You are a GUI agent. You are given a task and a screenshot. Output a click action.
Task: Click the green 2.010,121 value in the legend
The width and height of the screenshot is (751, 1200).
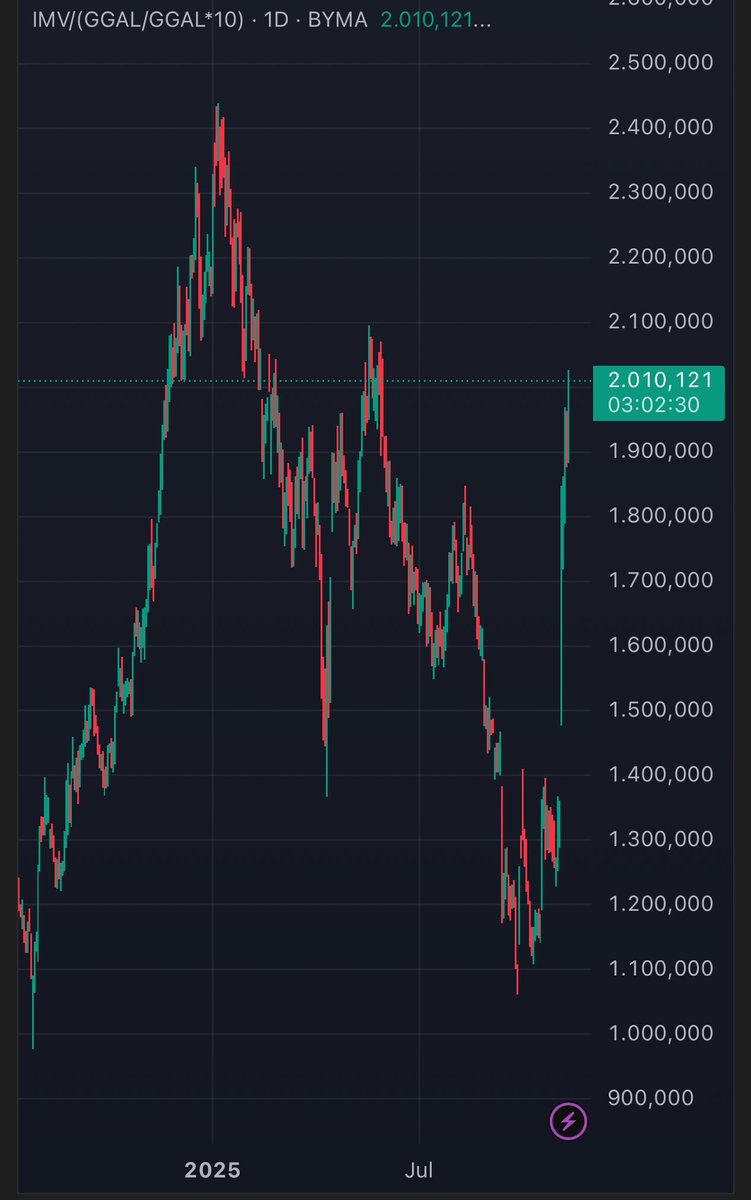coord(436,19)
